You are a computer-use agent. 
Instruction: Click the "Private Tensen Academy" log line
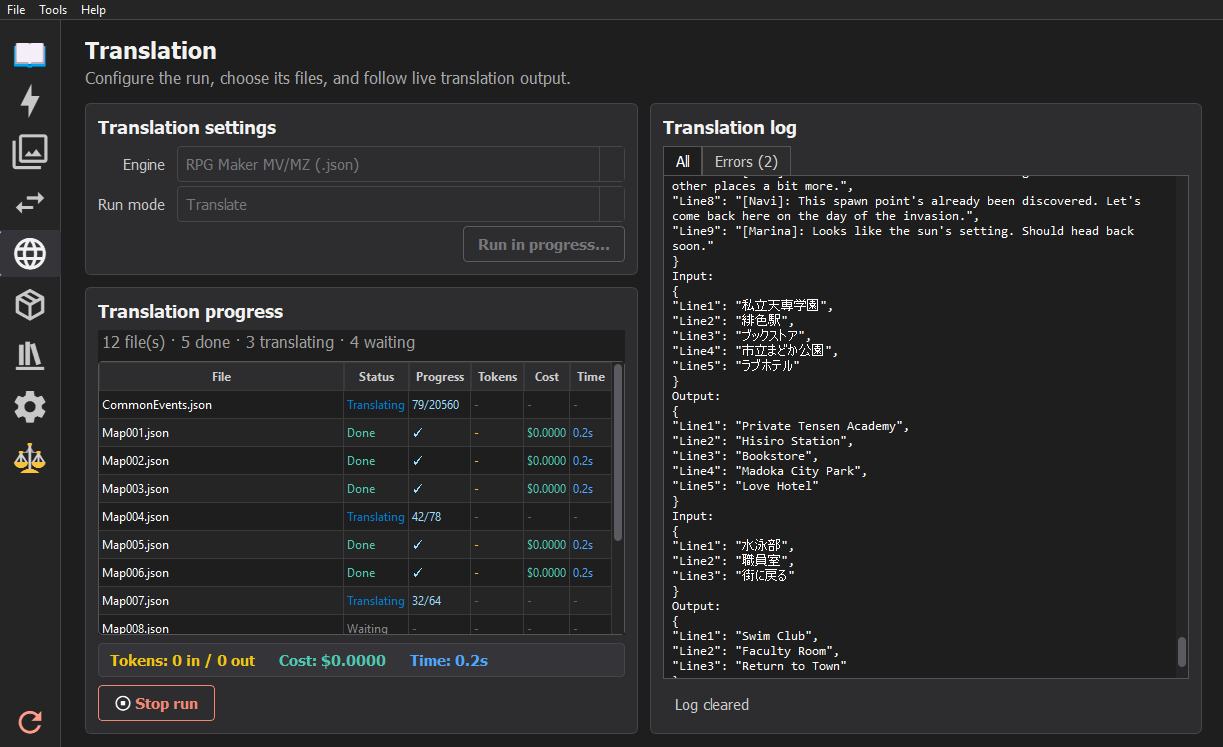(x=790, y=426)
